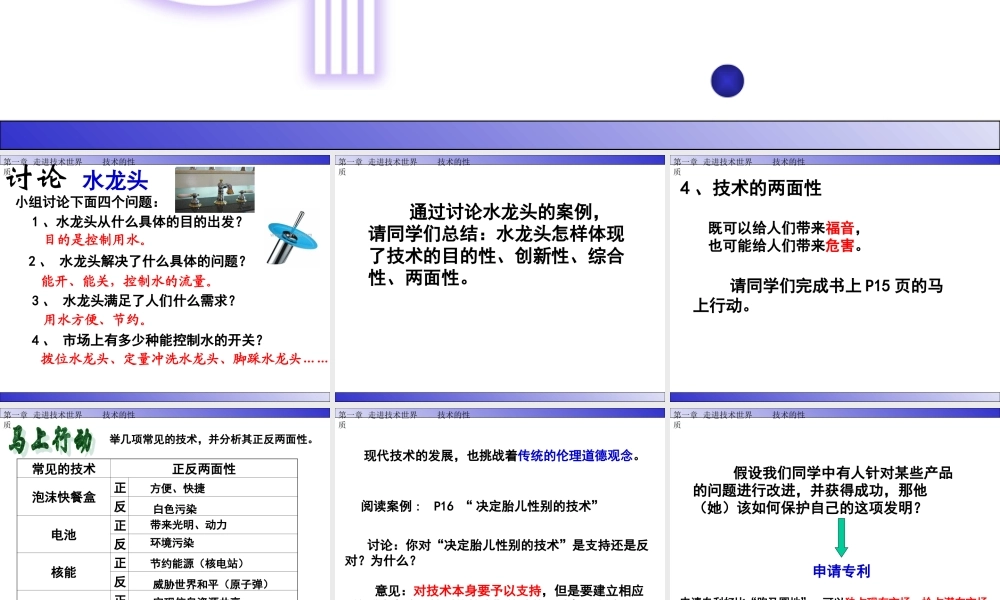Click the 讨论 word-art heading
1000x600 pixels.
(37, 180)
